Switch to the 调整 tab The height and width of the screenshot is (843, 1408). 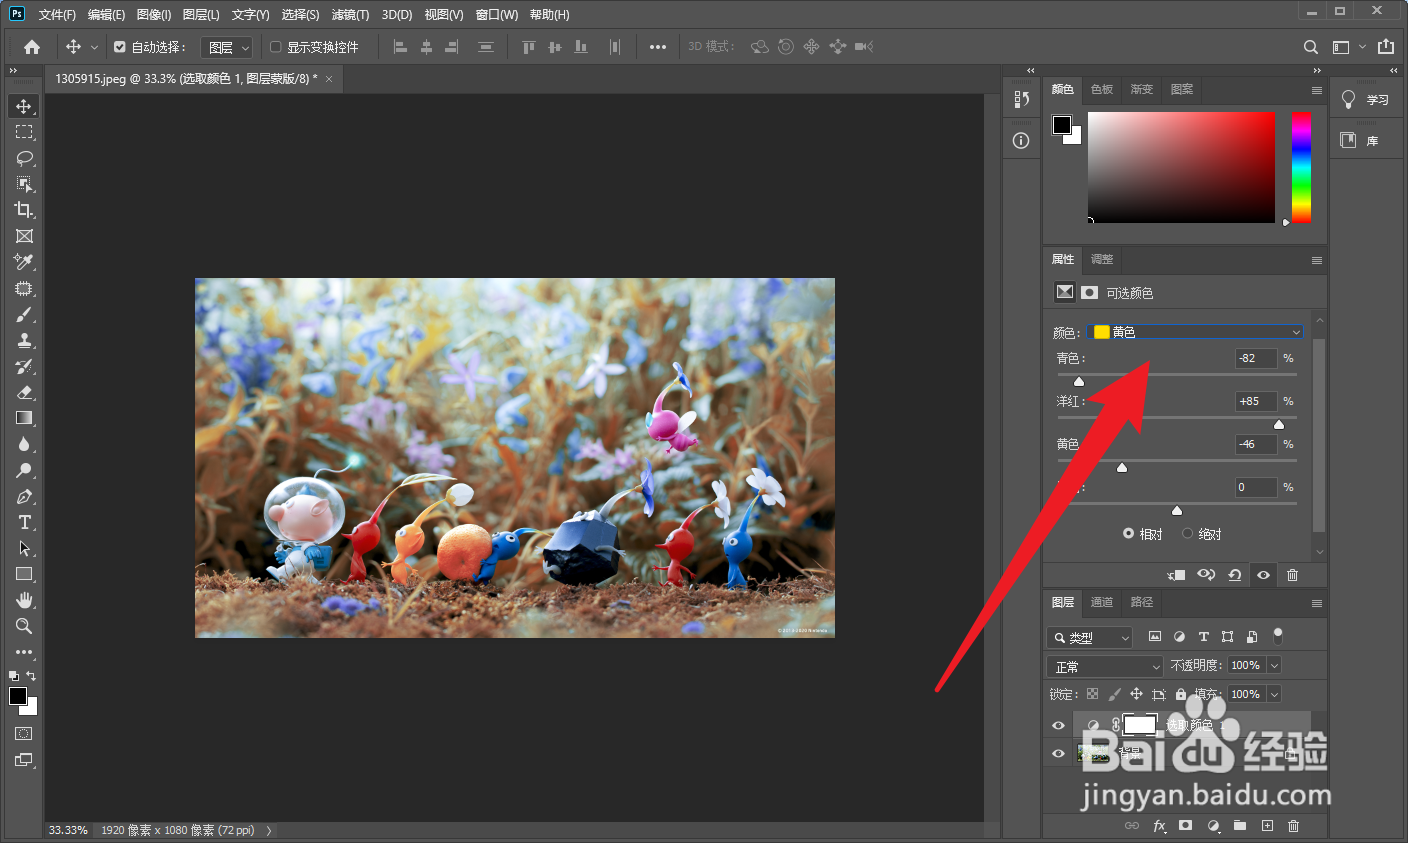1102,259
